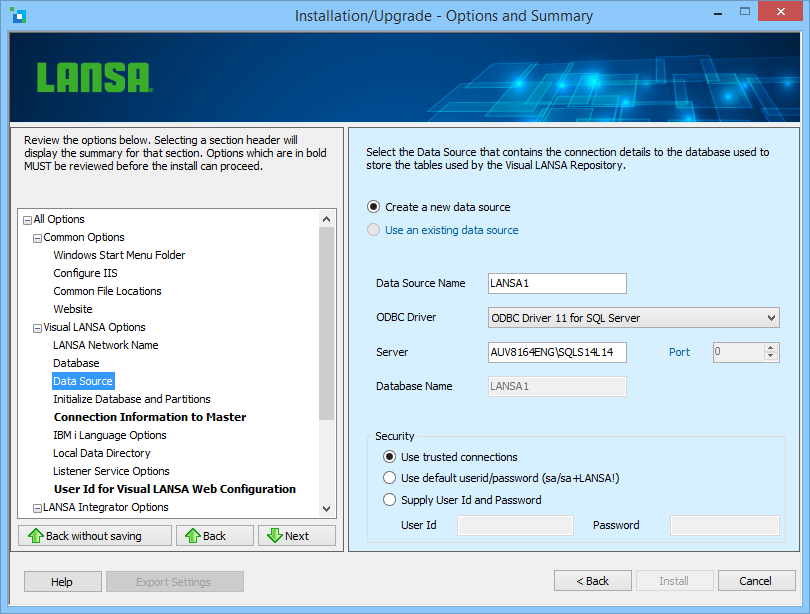Click the Common Options label
The height and width of the screenshot is (614, 810).
coord(84,238)
